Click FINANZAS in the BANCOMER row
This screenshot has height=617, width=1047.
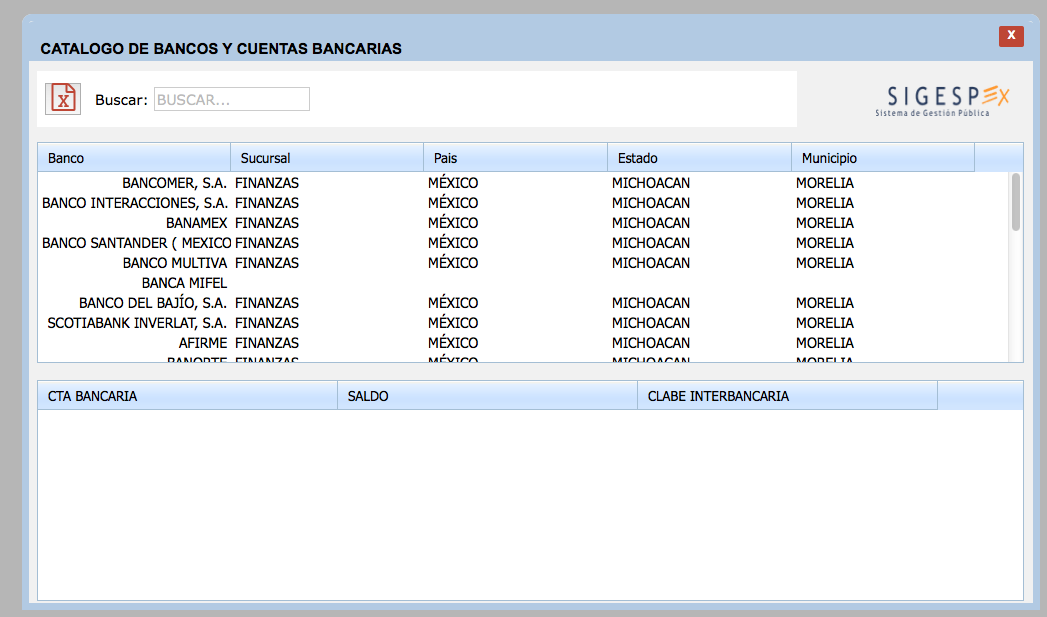pos(267,183)
